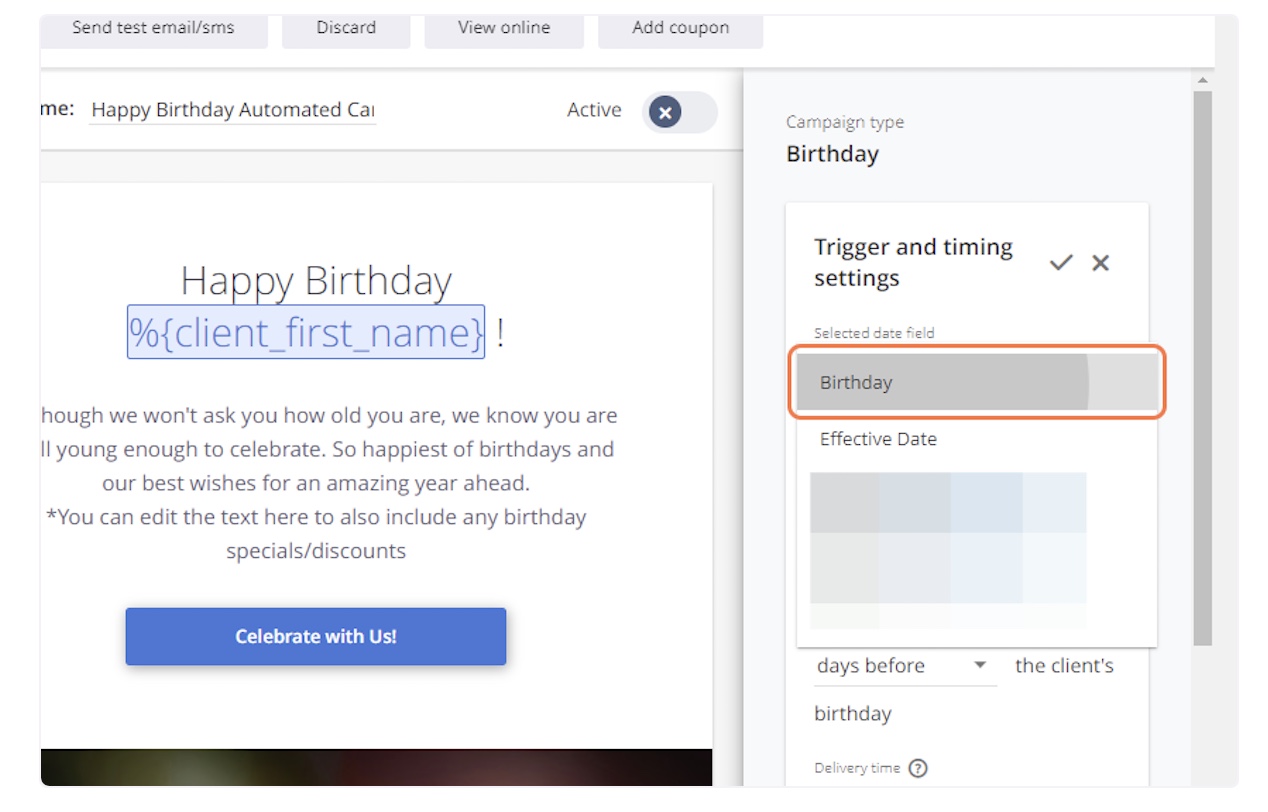Click the Delivery time help icon
This screenshot has height=812, width=1268.
[918, 768]
